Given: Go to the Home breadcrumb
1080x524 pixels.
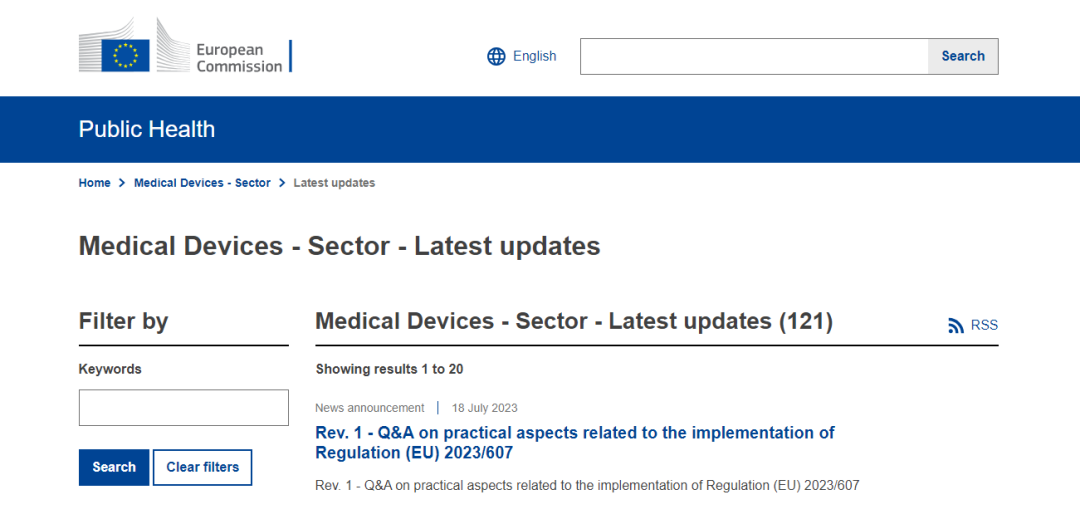Looking at the screenshot, I should click(94, 183).
